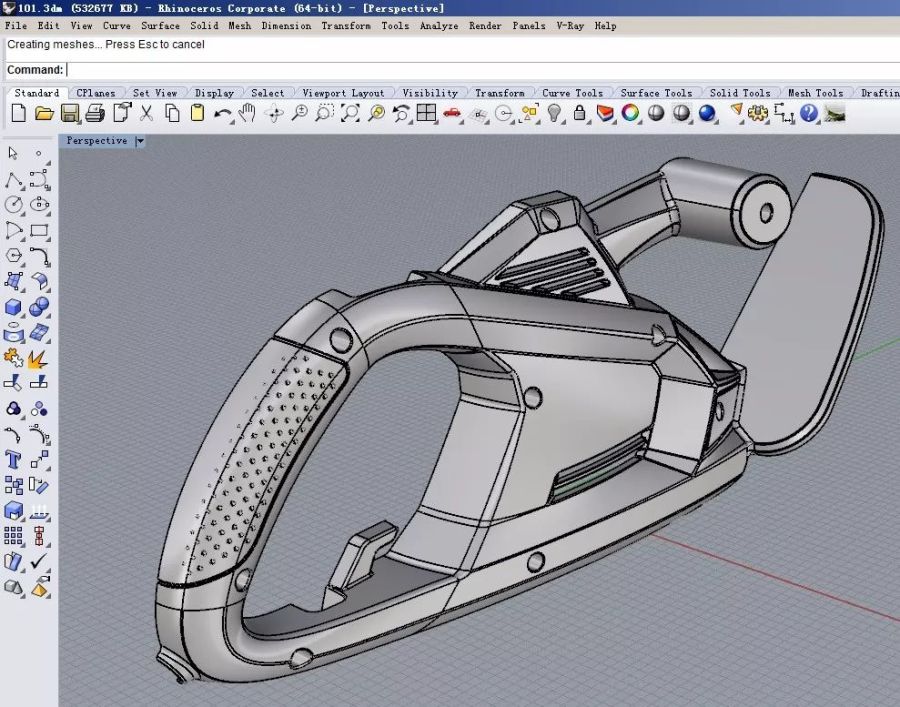Click the Pan view hand icon
Image resolution: width=900 pixels, height=707 pixels.
click(x=247, y=113)
